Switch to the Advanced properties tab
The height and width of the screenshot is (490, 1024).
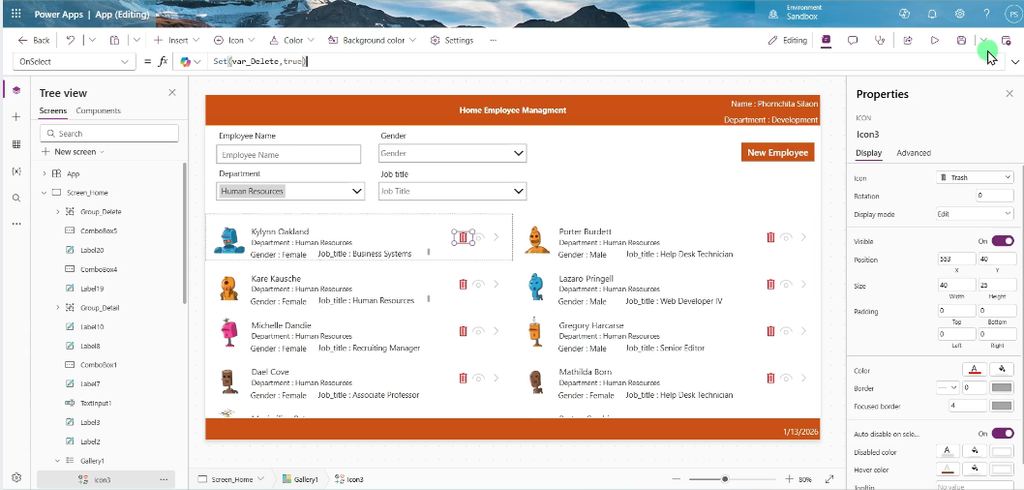coord(913,153)
